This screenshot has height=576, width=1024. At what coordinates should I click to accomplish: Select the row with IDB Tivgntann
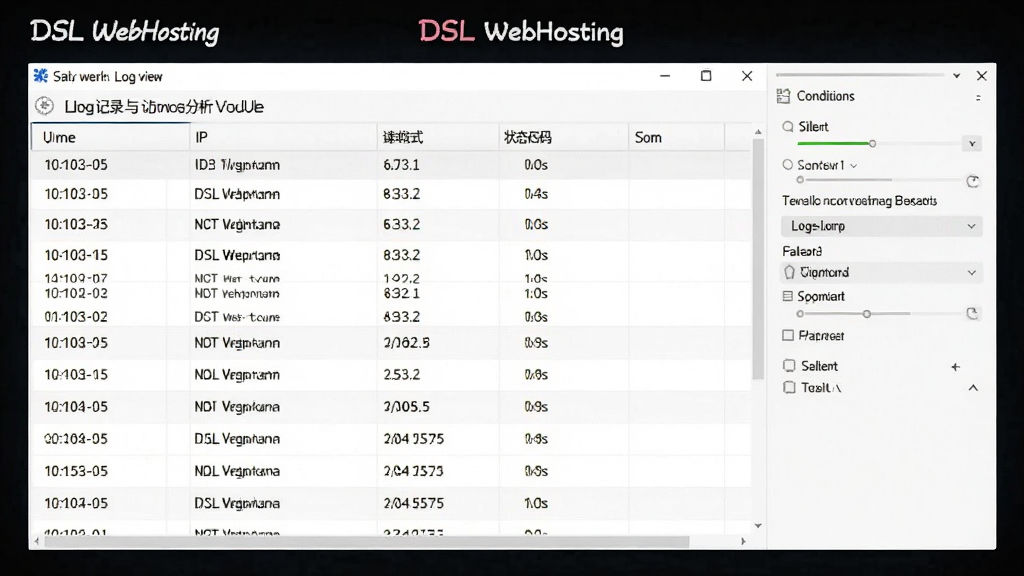(x=391, y=165)
